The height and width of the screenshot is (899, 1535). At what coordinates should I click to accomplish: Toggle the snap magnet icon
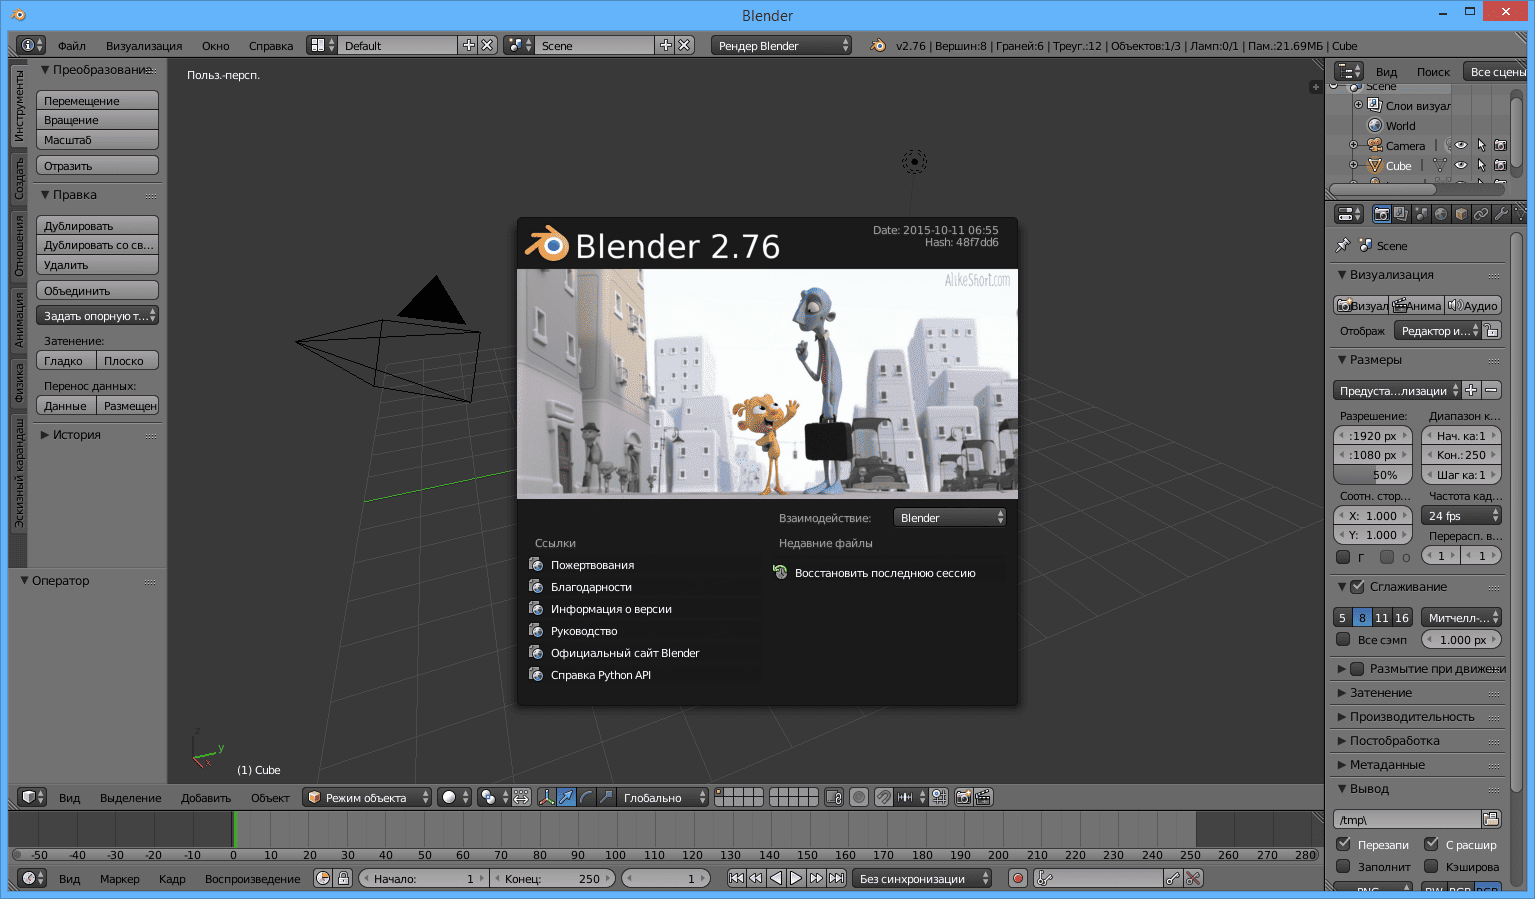(x=884, y=797)
